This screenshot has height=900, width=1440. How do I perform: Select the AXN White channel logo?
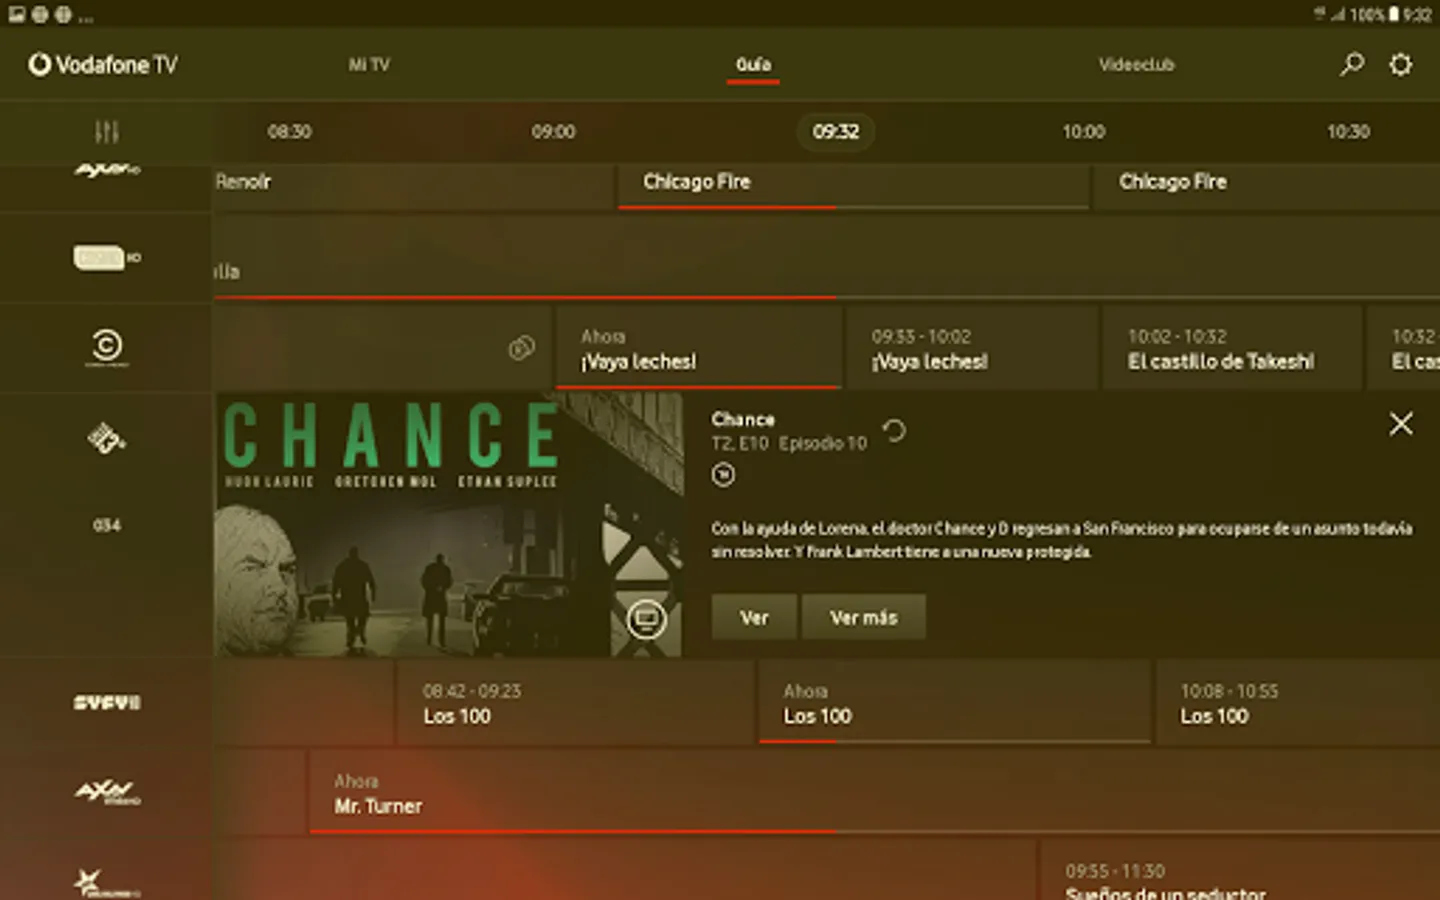107,793
